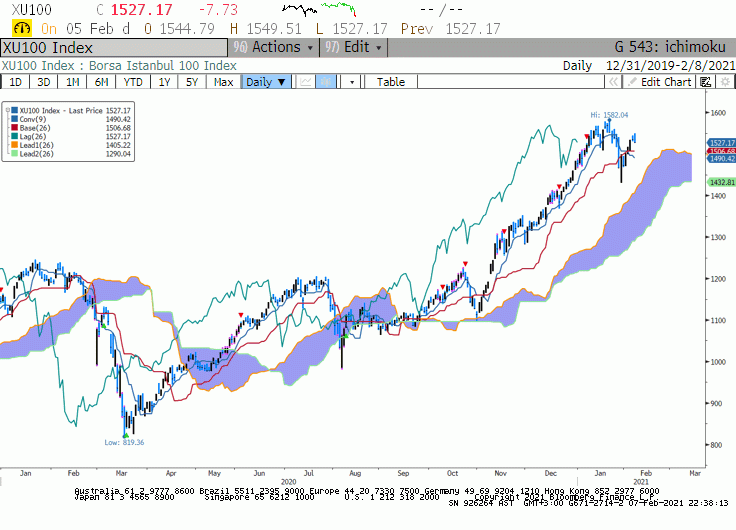Click the 1506.68 red tag on y-axis
Viewport: 736px width, 530px height.
tap(721, 151)
